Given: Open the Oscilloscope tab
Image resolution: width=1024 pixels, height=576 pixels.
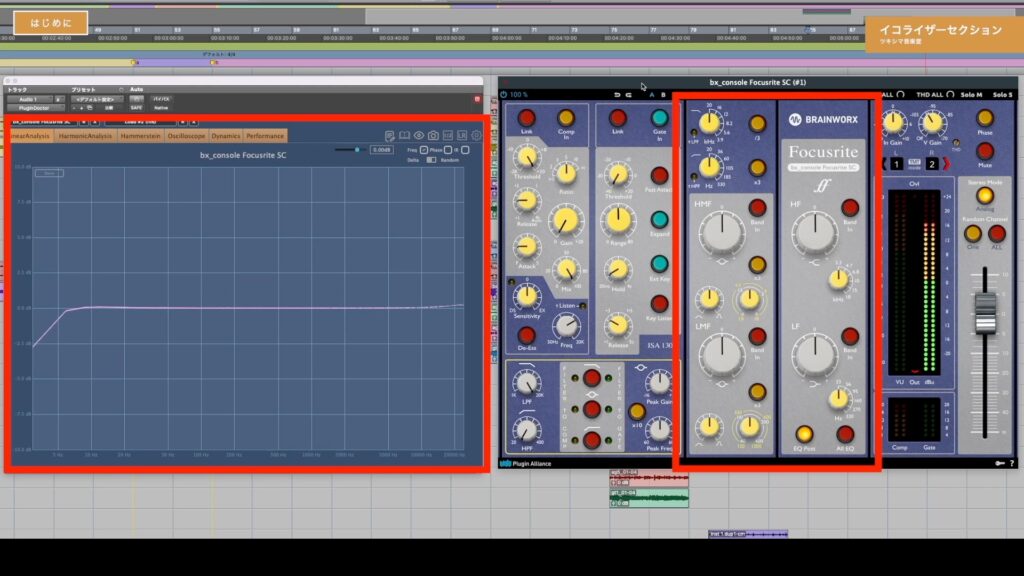Looking at the screenshot, I should [186, 136].
